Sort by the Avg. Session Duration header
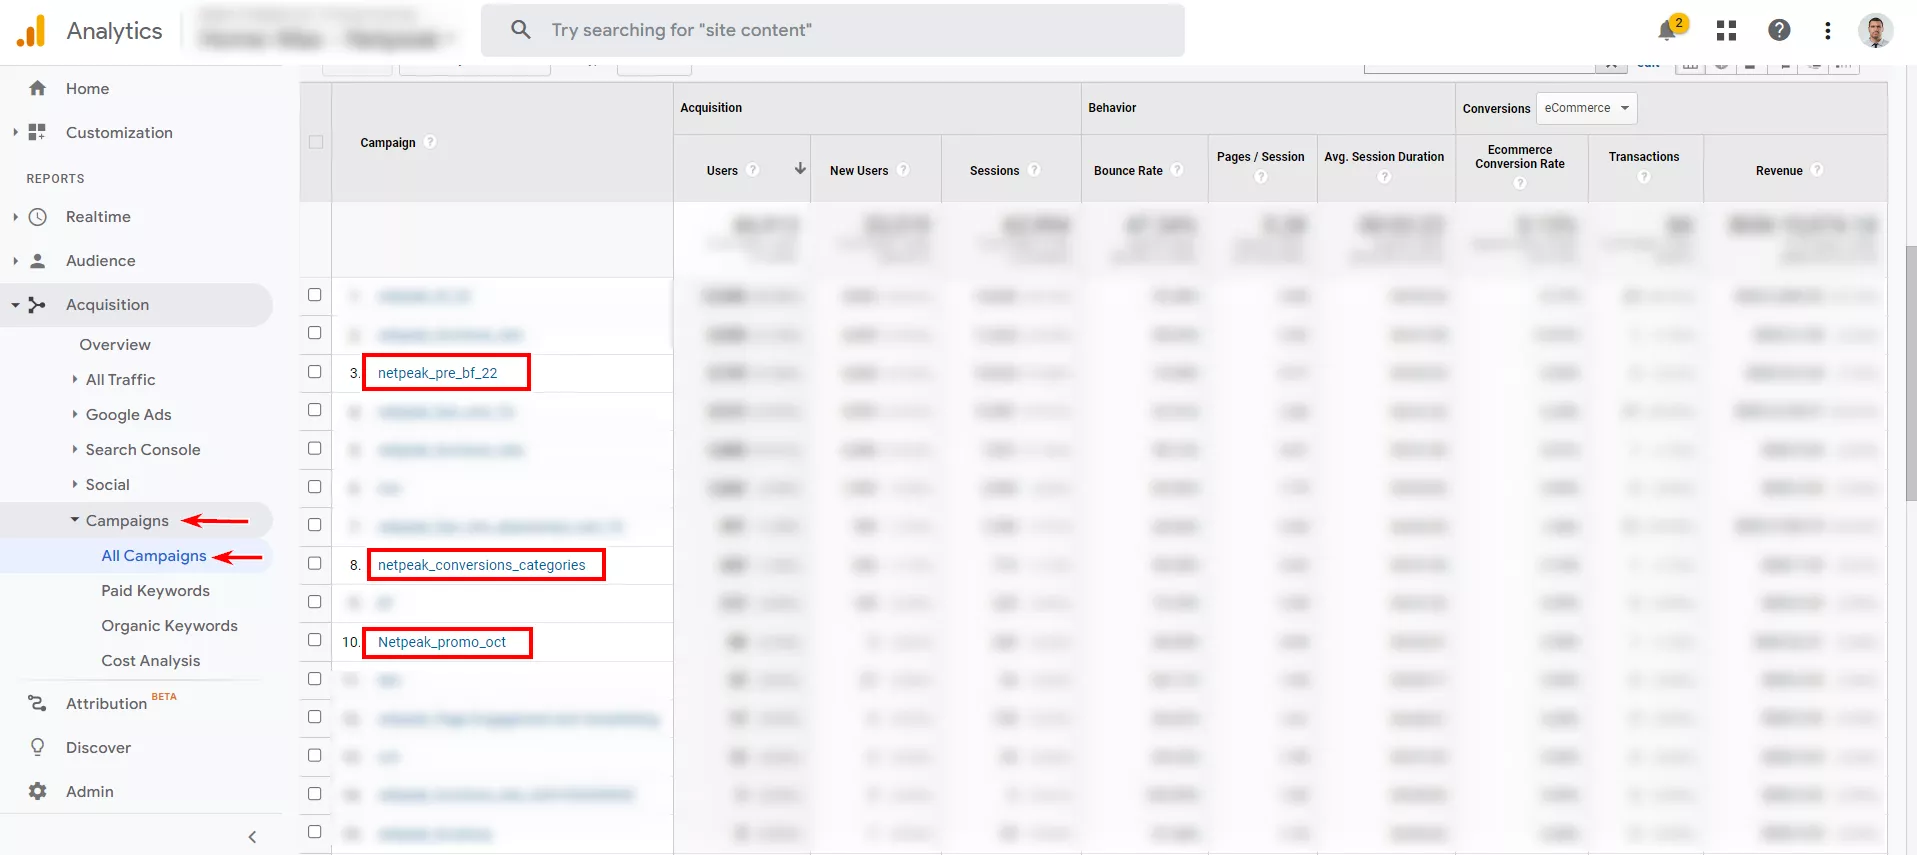Viewport: 1917px width, 855px height. point(1384,157)
